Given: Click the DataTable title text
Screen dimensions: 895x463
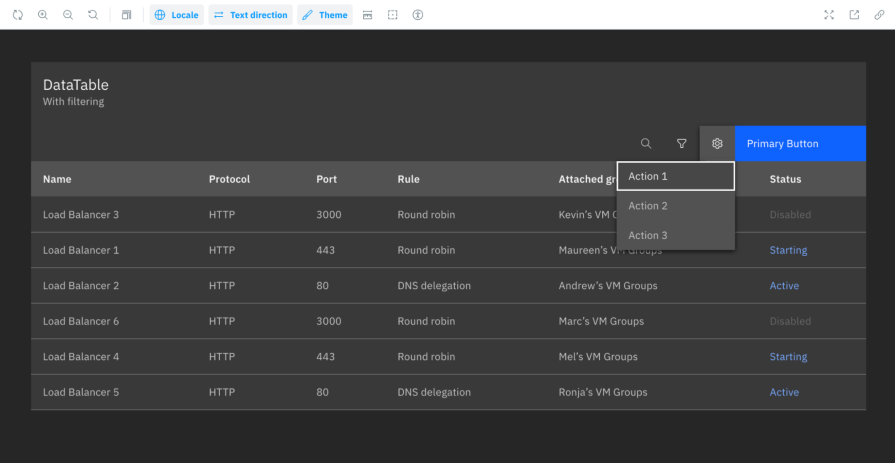Looking at the screenshot, I should point(75,85).
